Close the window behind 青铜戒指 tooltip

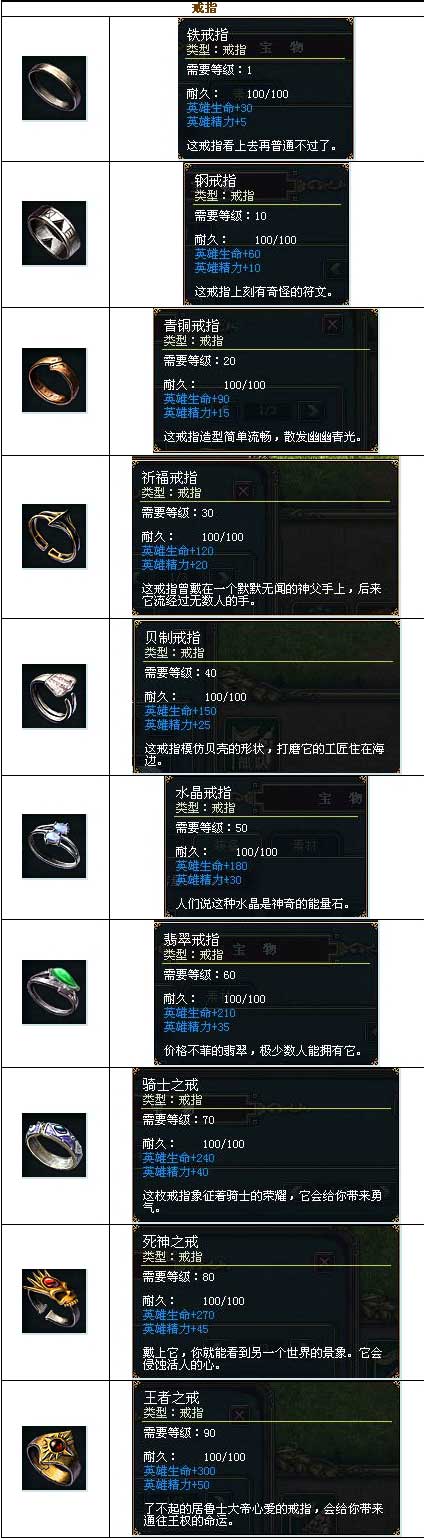coord(333,324)
